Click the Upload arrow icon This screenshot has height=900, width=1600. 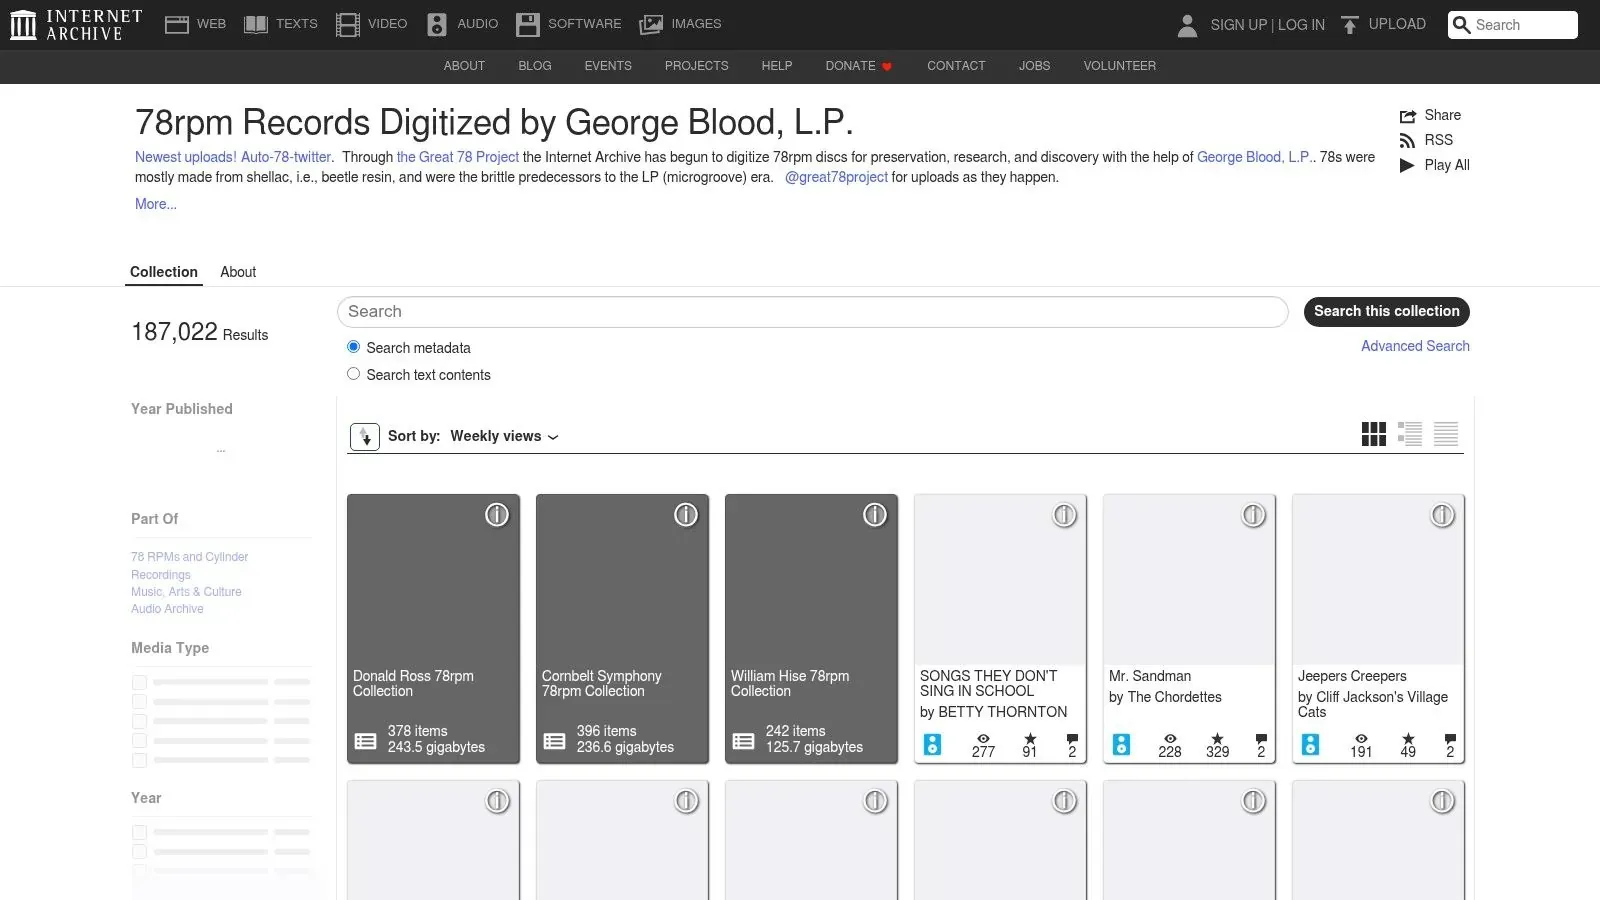(1350, 25)
